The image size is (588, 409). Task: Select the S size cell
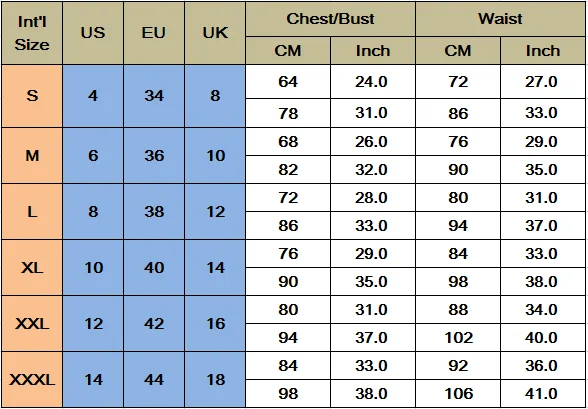coord(32,96)
